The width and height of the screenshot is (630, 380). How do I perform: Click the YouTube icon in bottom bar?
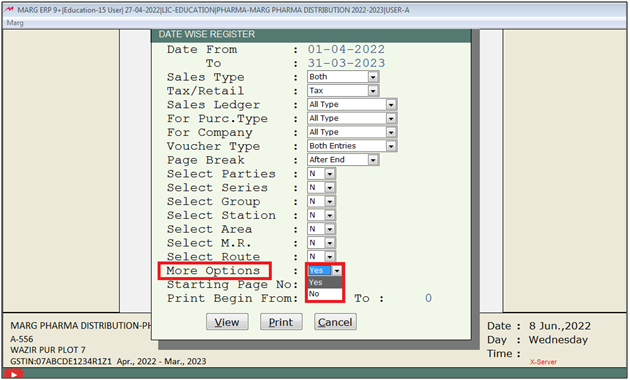point(14,374)
